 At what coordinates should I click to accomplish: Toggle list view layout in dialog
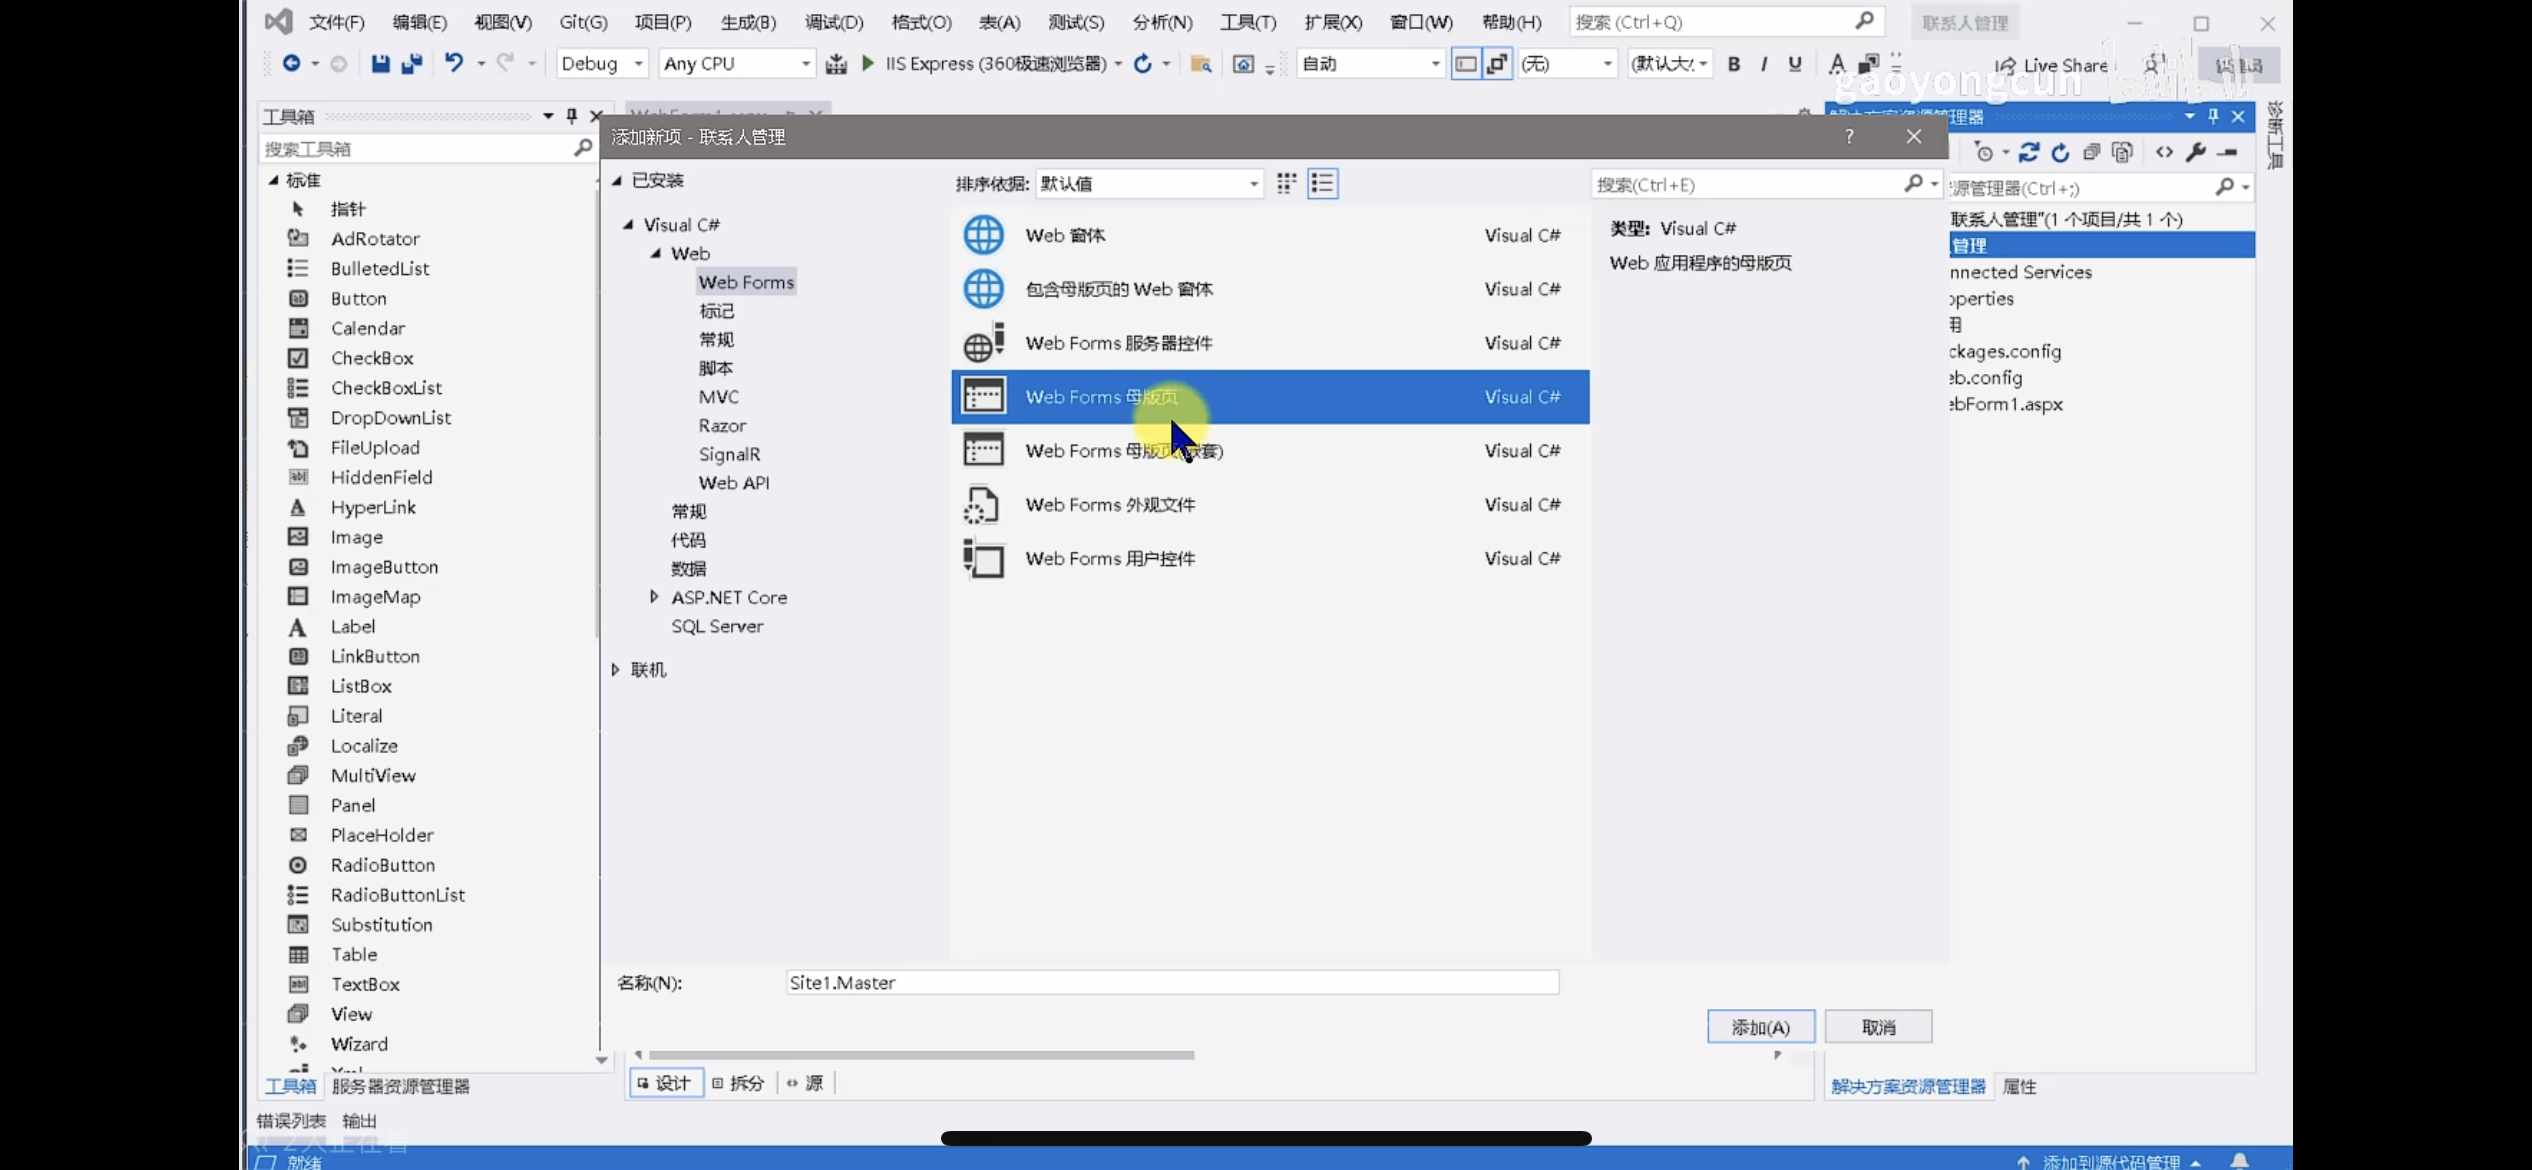(1322, 183)
